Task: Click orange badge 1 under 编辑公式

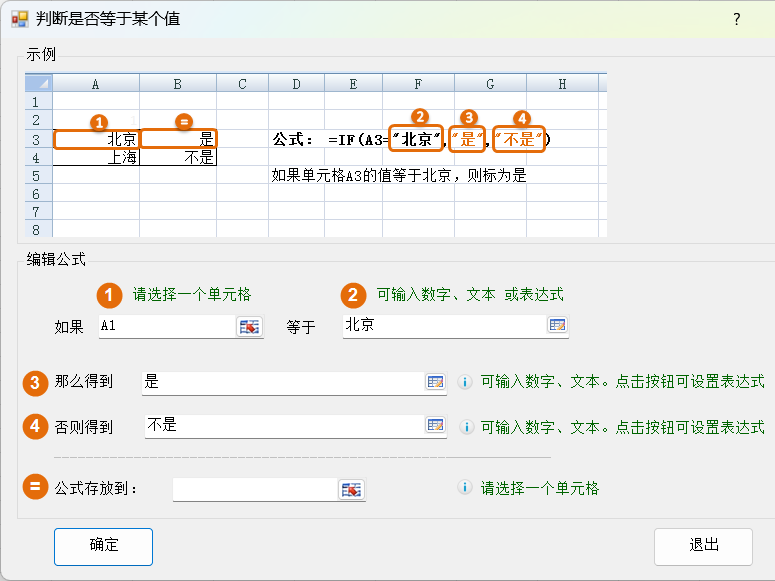Action: pyautogui.click(x=109, y=294)
